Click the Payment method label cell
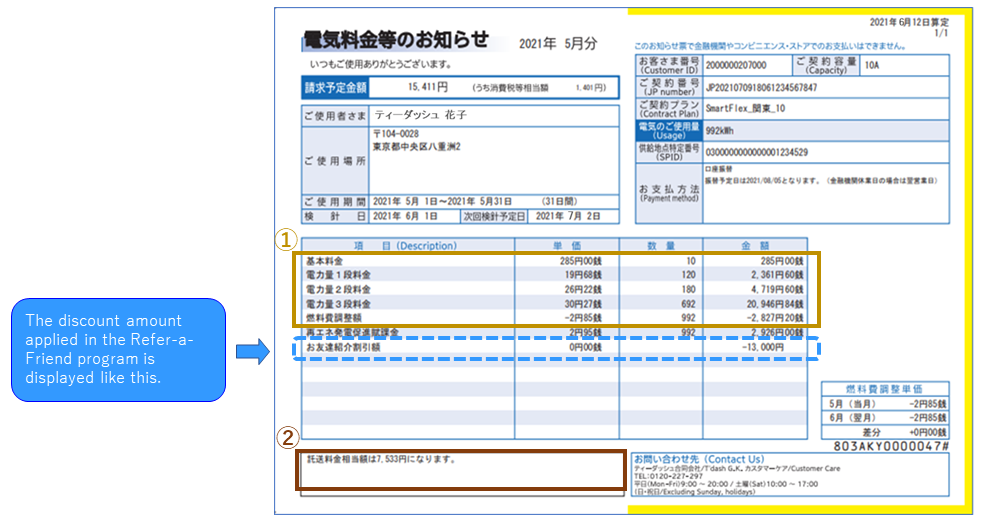The height and width of the screenshot is (525, 986). (668, 189)
